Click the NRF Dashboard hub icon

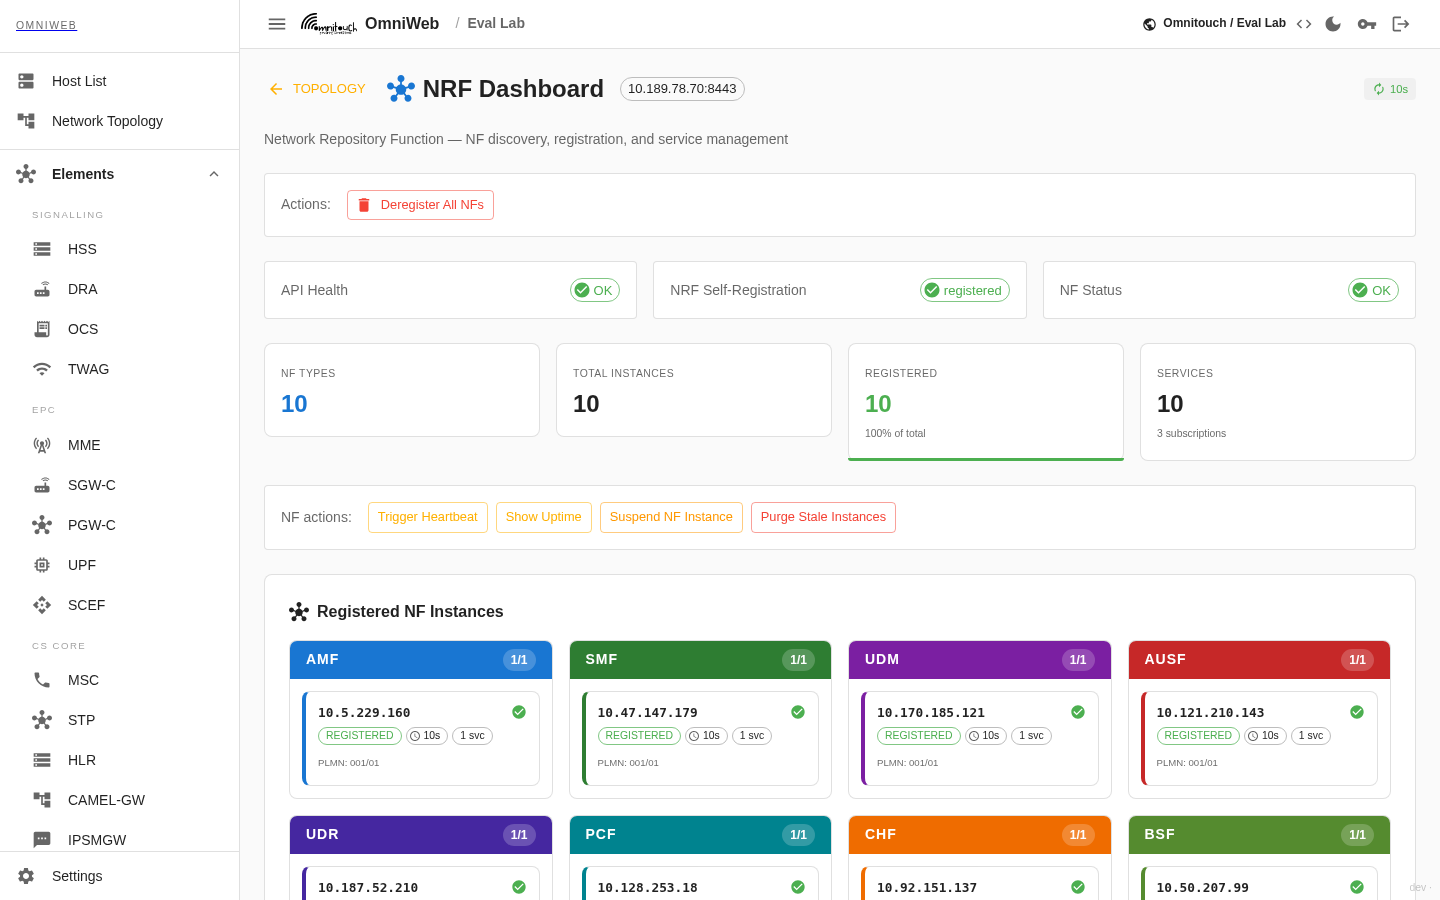click(401, 89)
